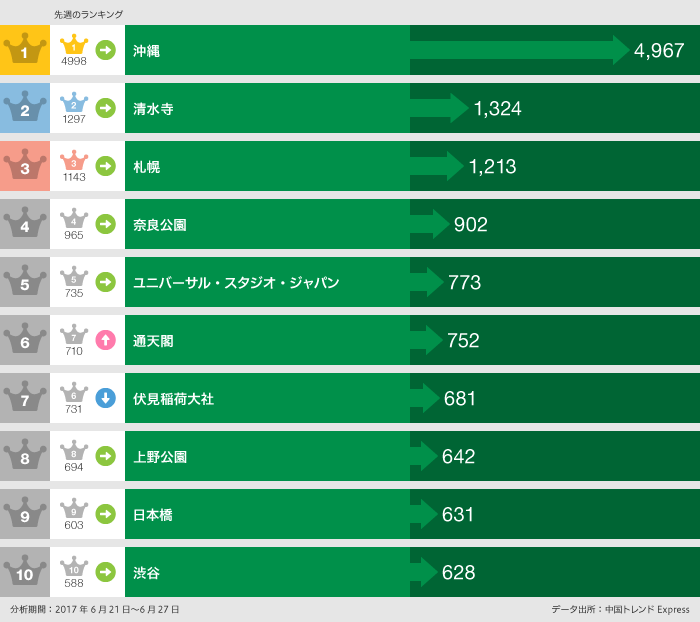Select the 渋谷 ranking row label

click(x=147, y=573)
